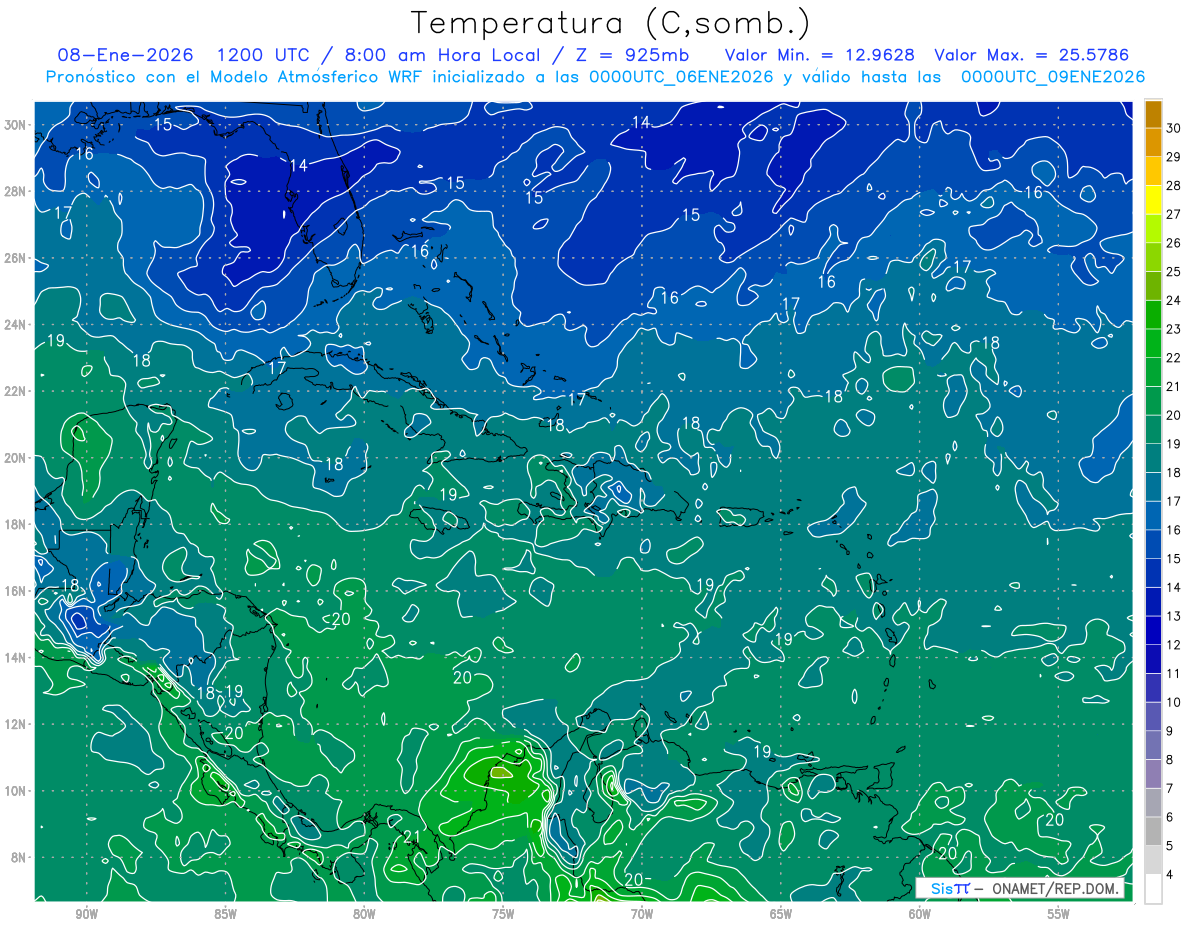Click the 24N latitude axis label
This screenshot has width=1200, height=927.
(x=16, y=325)
